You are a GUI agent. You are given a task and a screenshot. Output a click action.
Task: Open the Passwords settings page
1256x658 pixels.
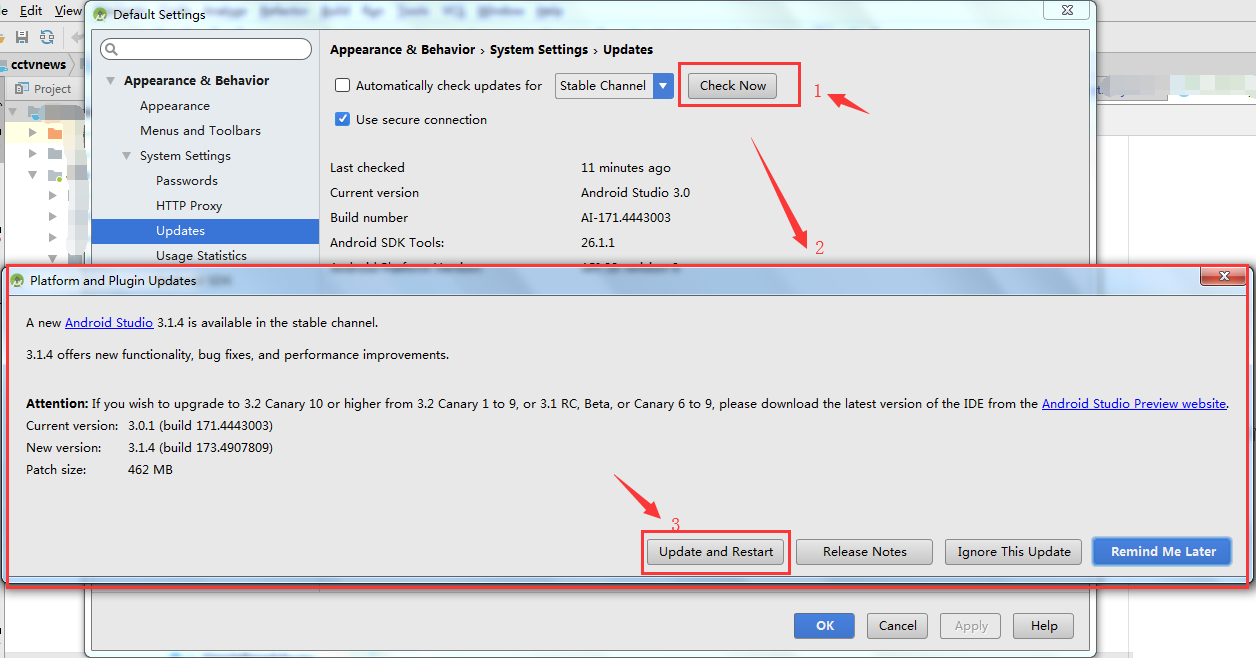coord(187,181)
